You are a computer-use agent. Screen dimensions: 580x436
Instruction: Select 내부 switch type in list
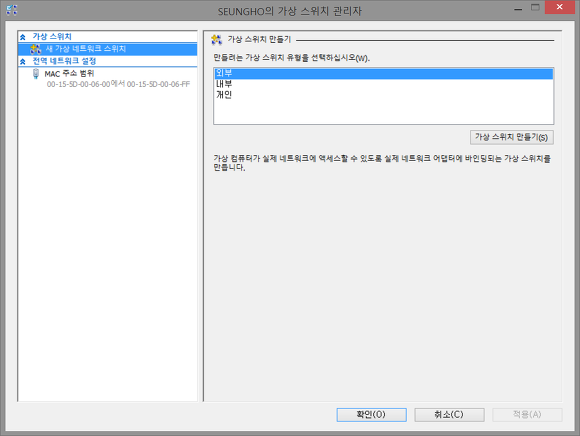tap(384, 84)
